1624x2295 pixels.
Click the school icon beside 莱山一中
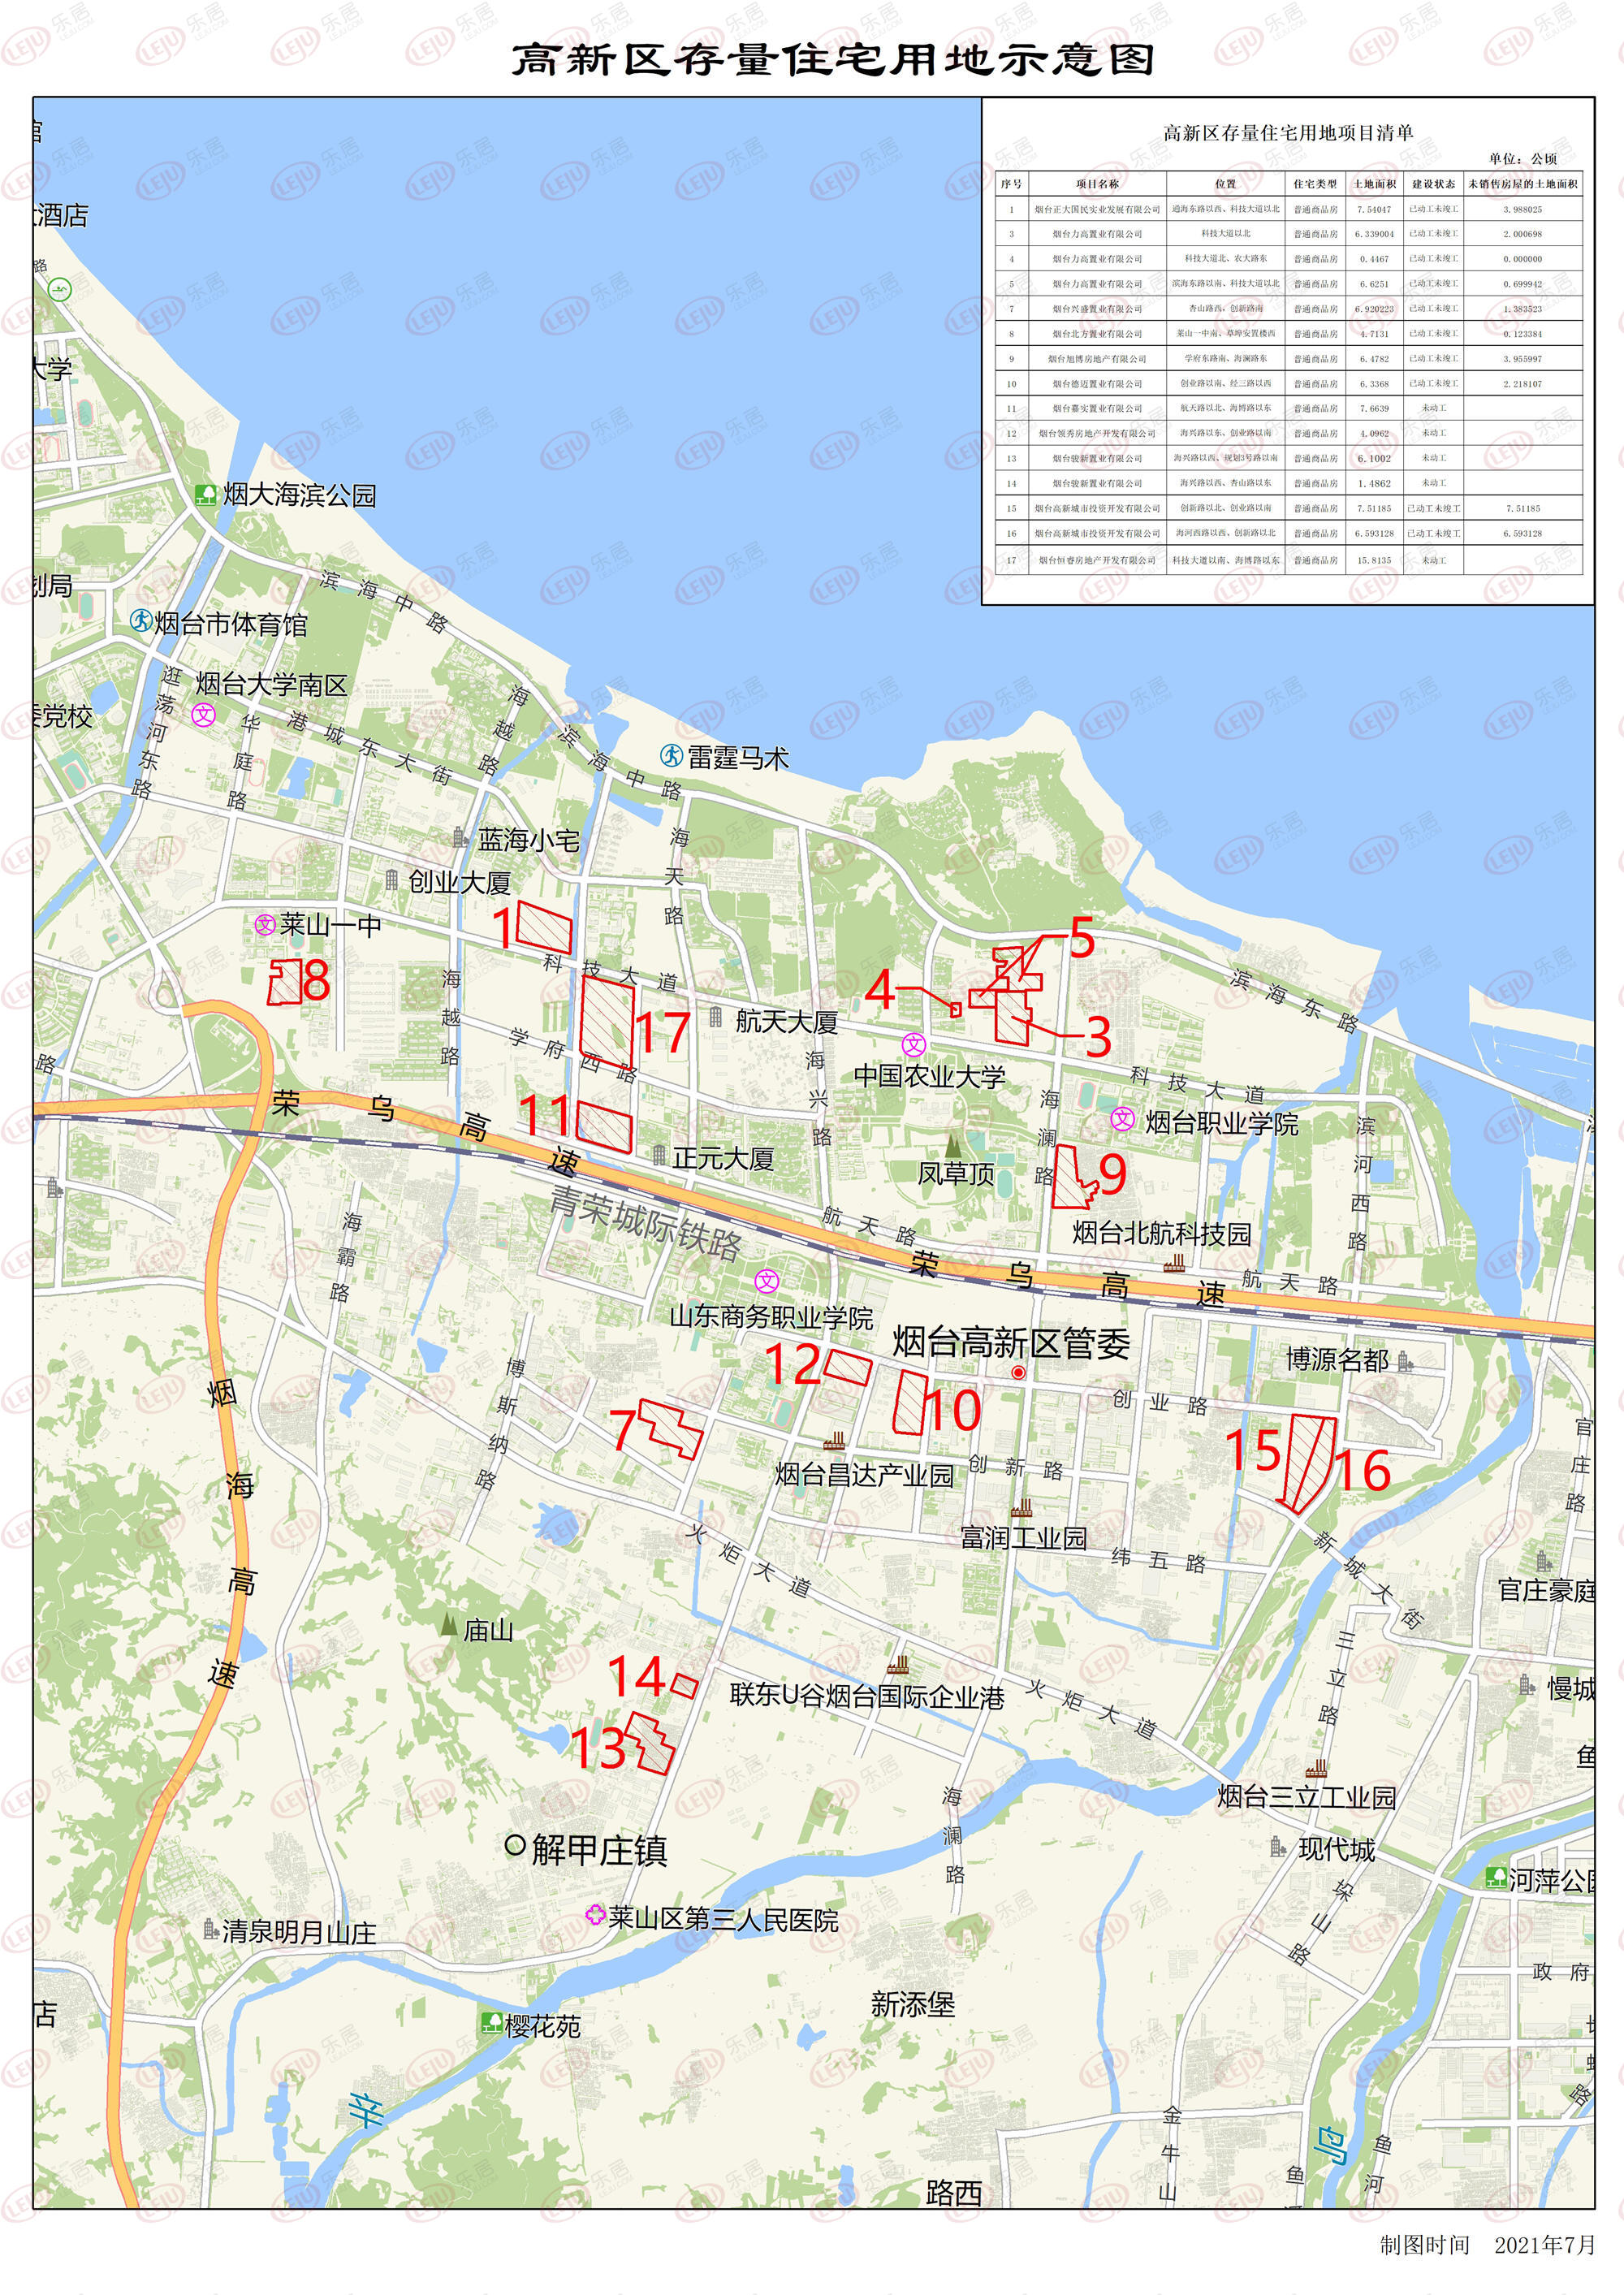pyautogui.click(x=265, y=925)
